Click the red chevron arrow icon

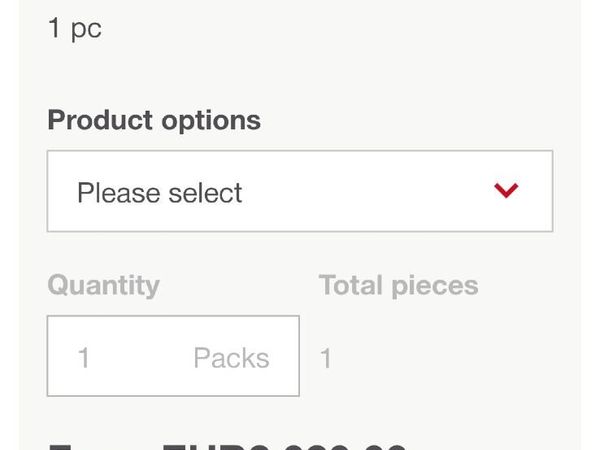click(507, 190)
